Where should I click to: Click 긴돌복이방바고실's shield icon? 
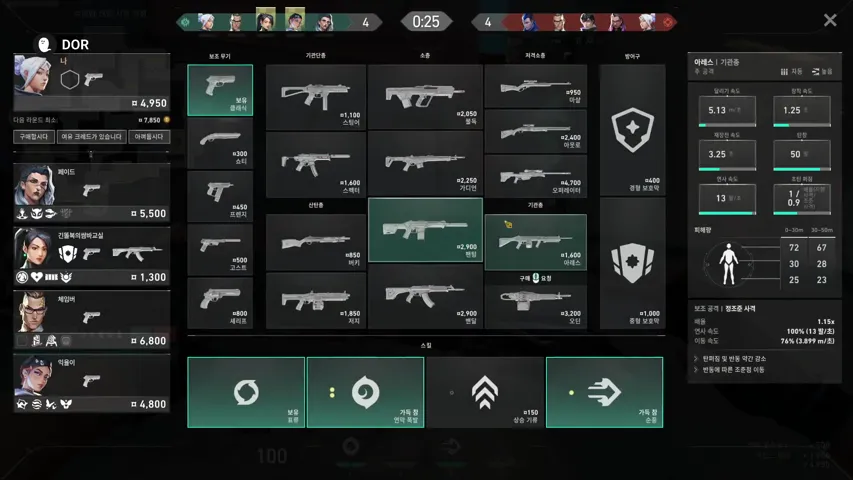point(67,254)
